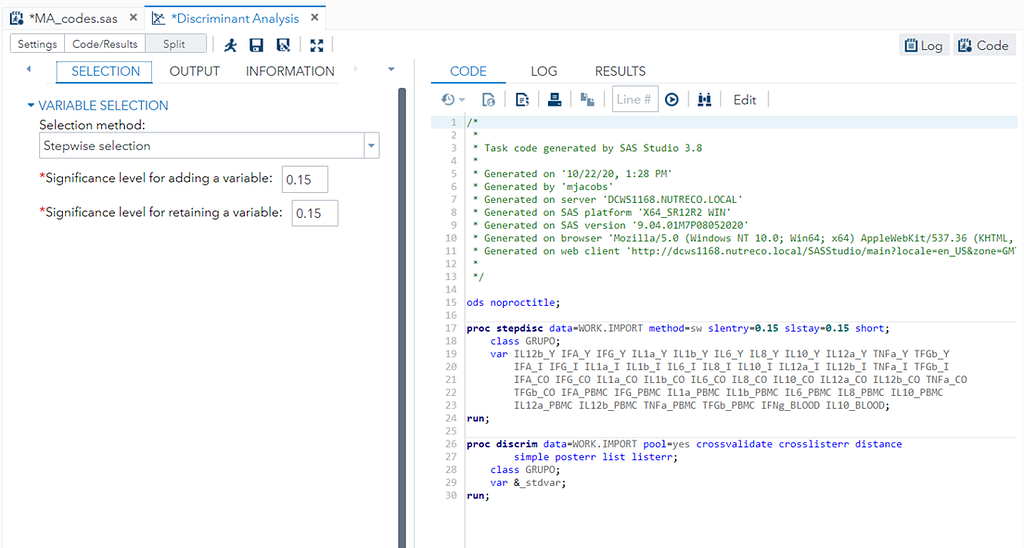
Task: Click the Edit button in code toolbar
Action: point(745,99)
